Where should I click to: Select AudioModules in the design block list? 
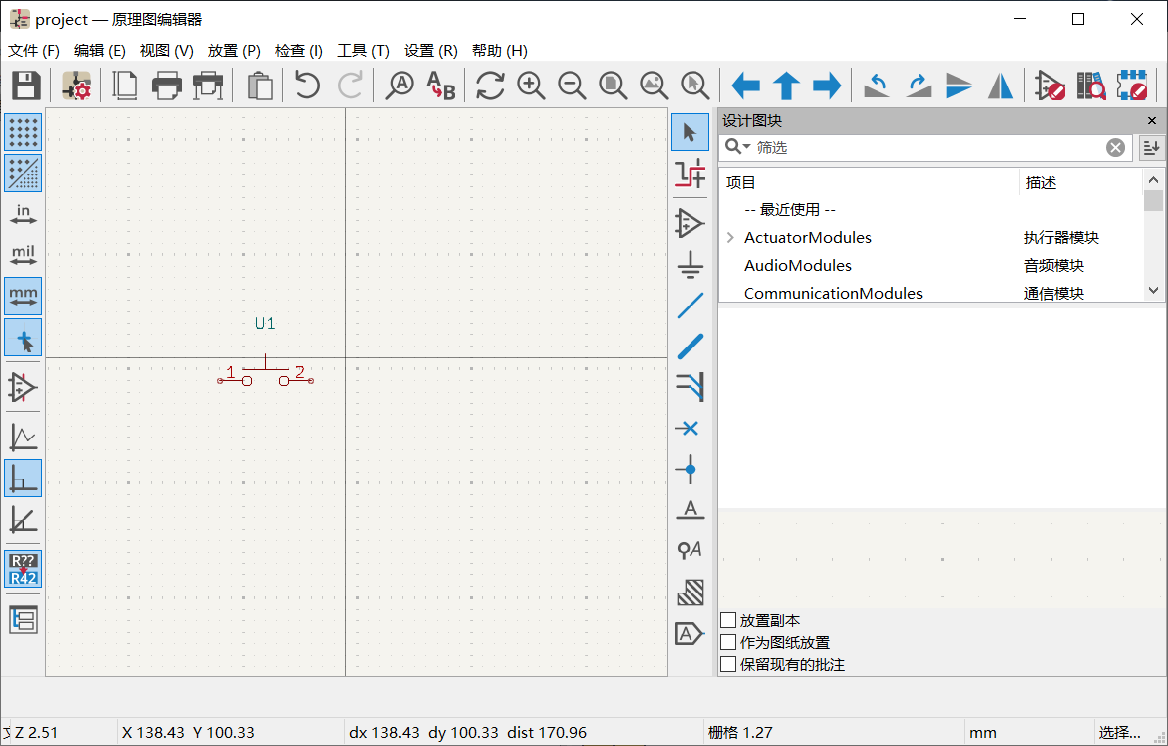point(797,266)
